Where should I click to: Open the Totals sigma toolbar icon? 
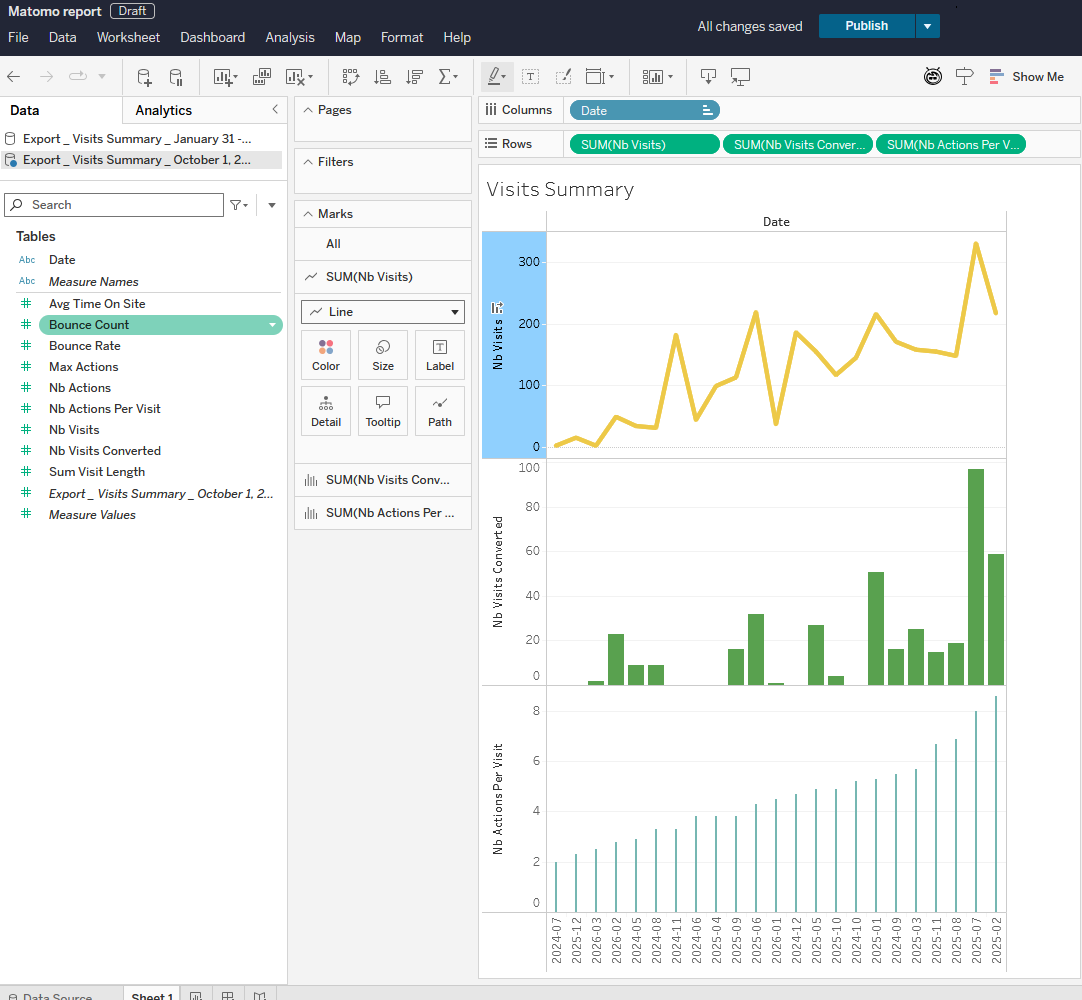coord(446,76)
